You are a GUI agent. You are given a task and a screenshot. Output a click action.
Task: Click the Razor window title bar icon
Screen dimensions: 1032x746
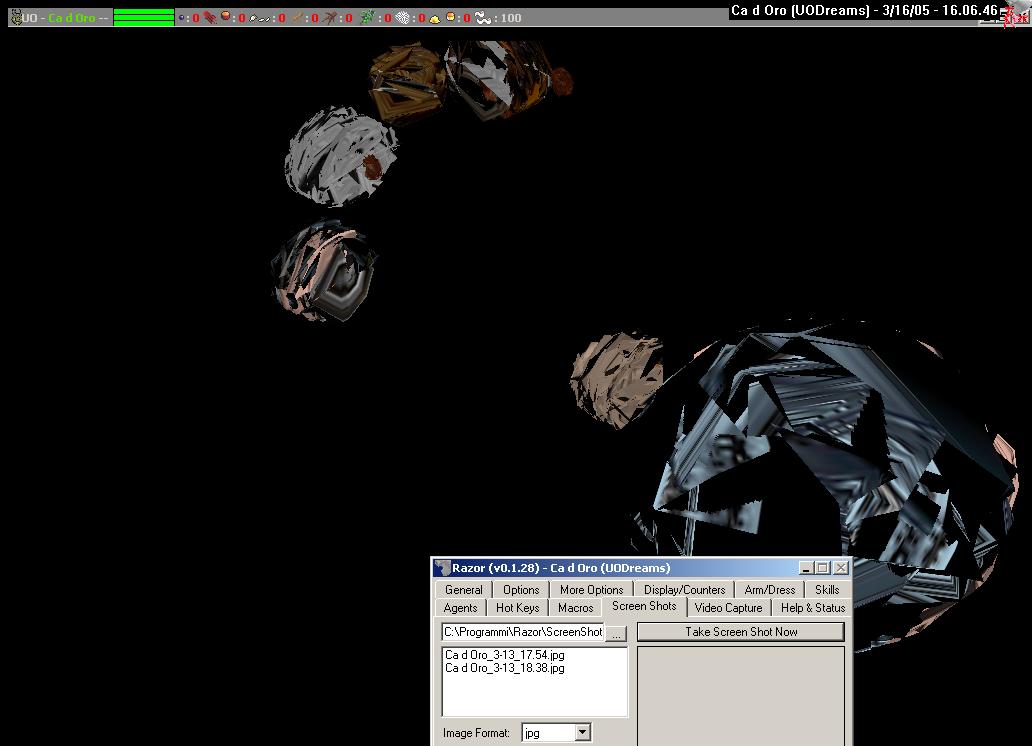pyautogui.click(x=442, y=568)
